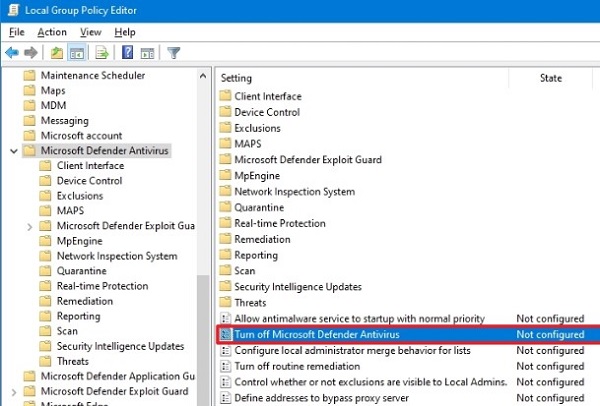Image resolution: width=600 pixels, height=406 pixels.
Task: Select Device Control folder in settings list
Action: click(x=267, y=112)
